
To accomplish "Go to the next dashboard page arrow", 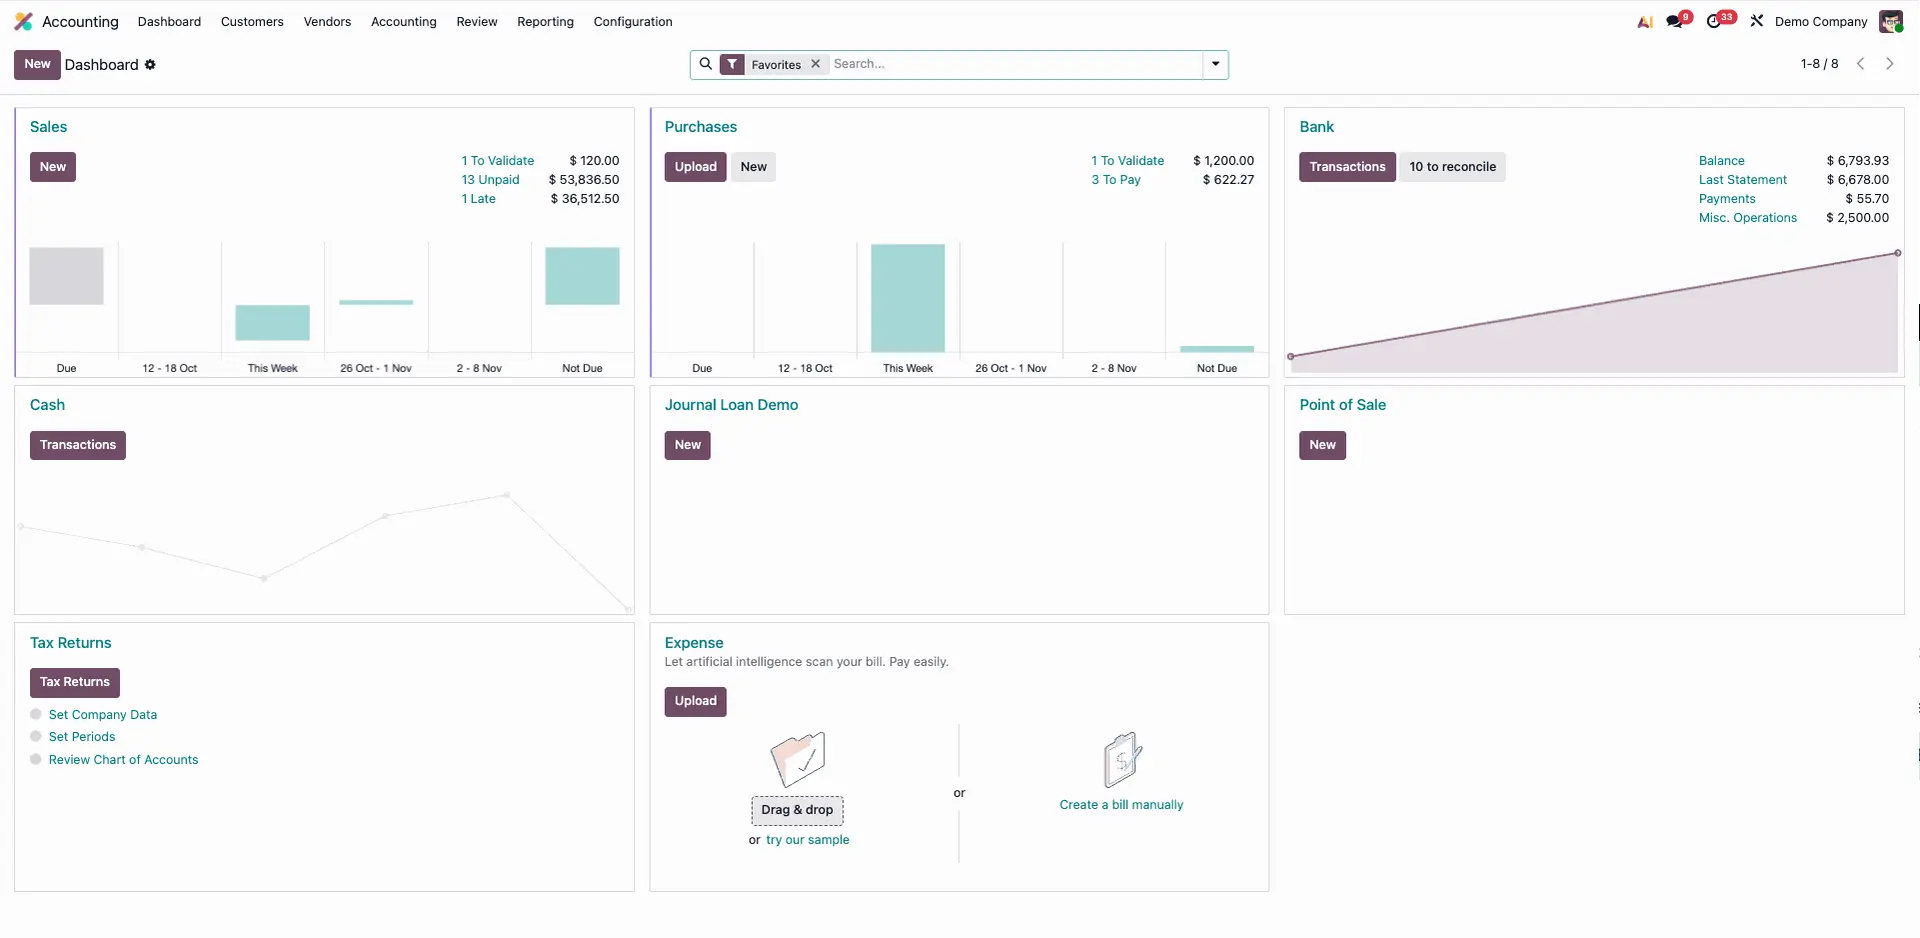I will 1890,63.
